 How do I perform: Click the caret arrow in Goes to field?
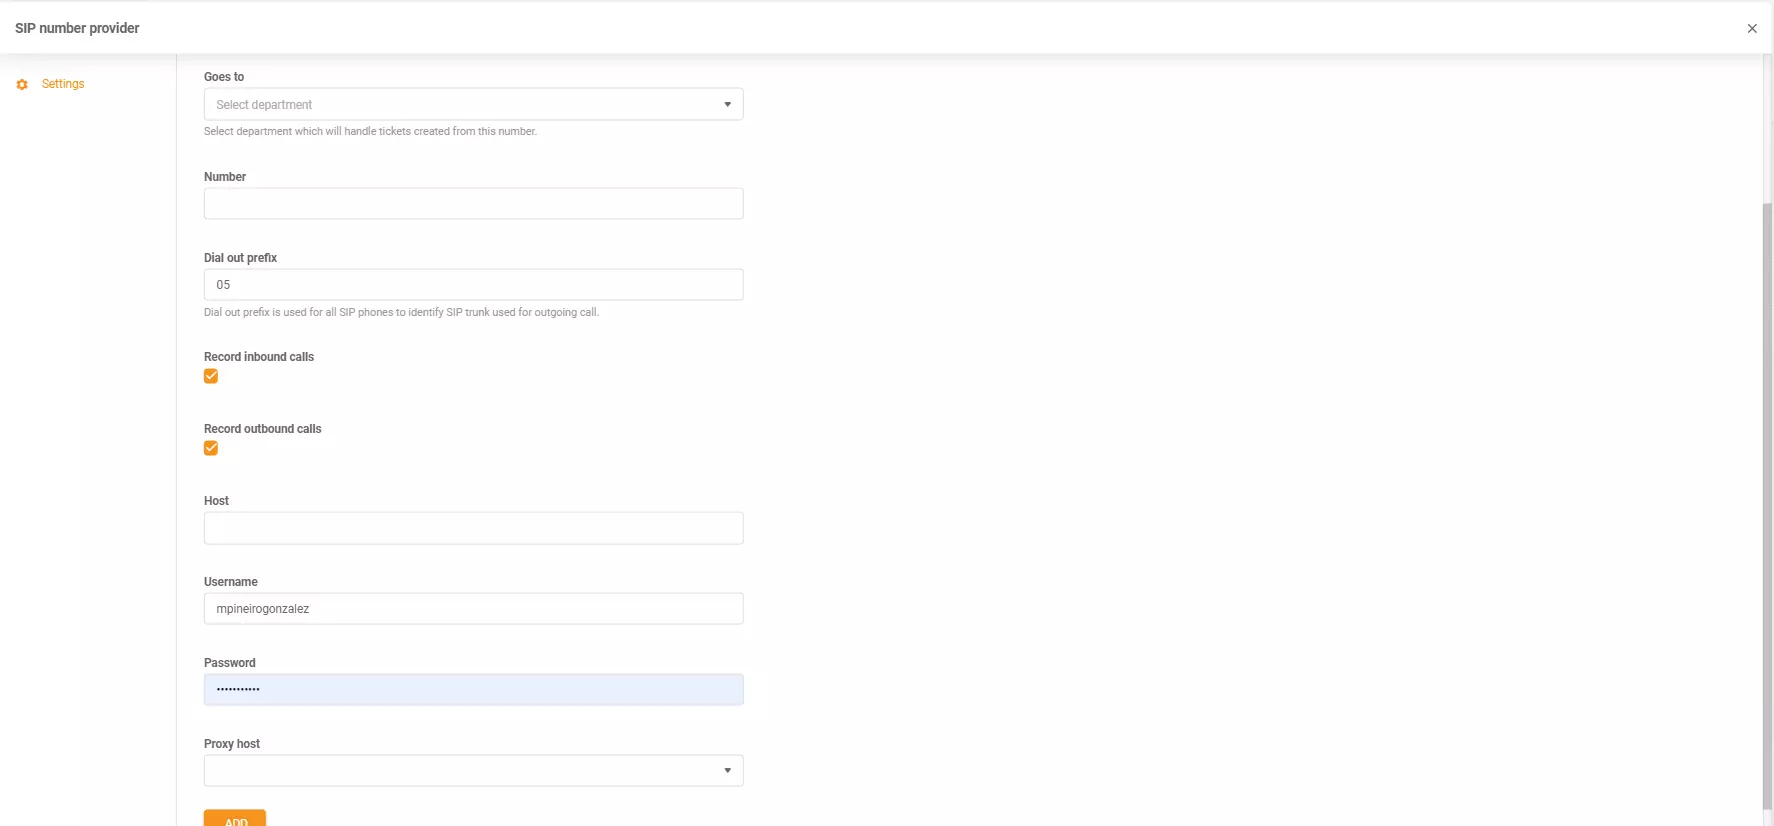[727, 105]
